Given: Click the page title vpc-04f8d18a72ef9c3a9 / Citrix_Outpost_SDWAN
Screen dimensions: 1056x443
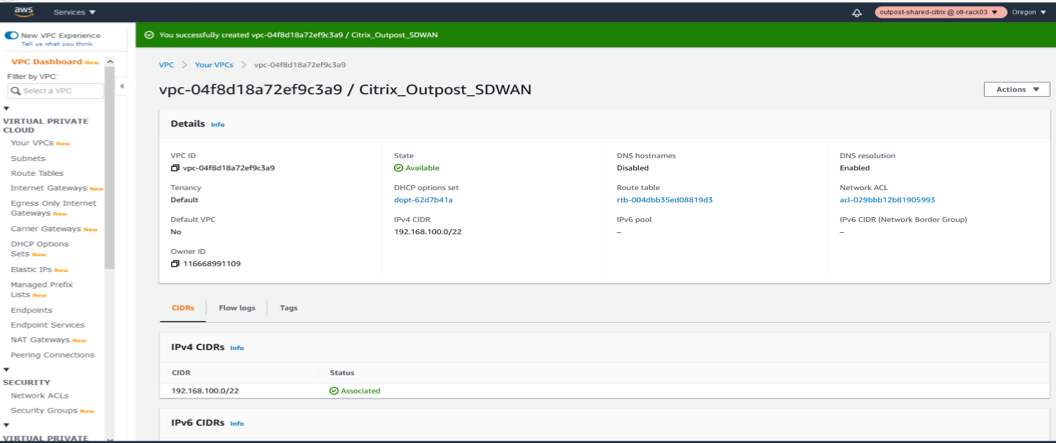Looking at the screenshot, I should point(345,90).
